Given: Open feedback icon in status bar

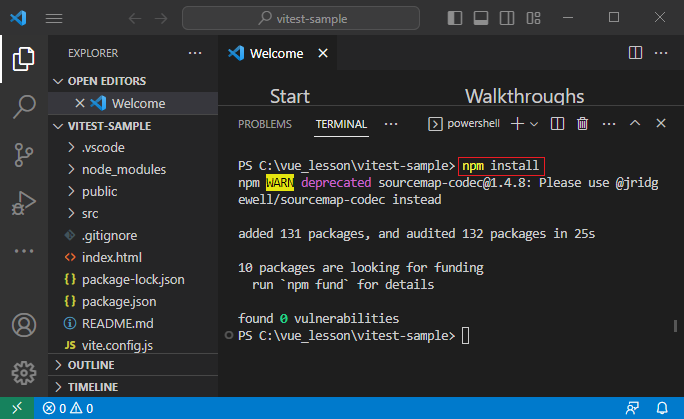Looking at the screenshot, I should click(632, 409).
